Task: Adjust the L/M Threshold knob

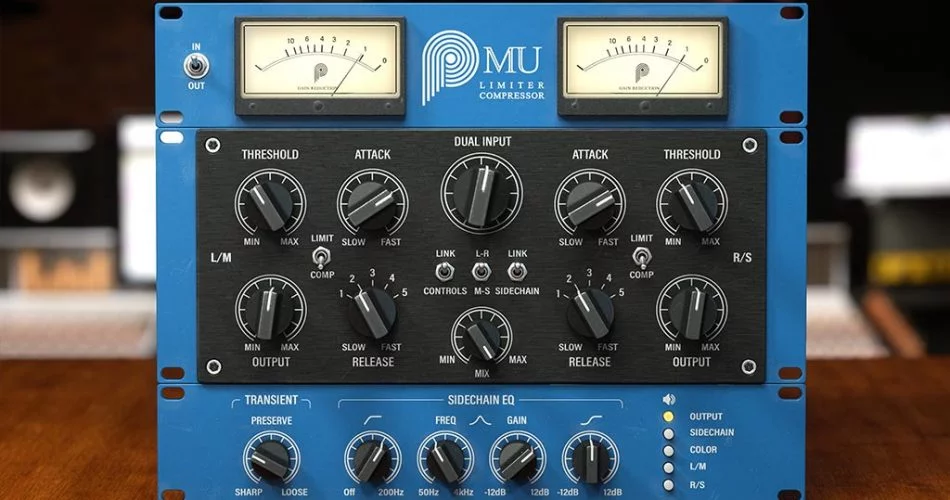Action: point(270,204)
